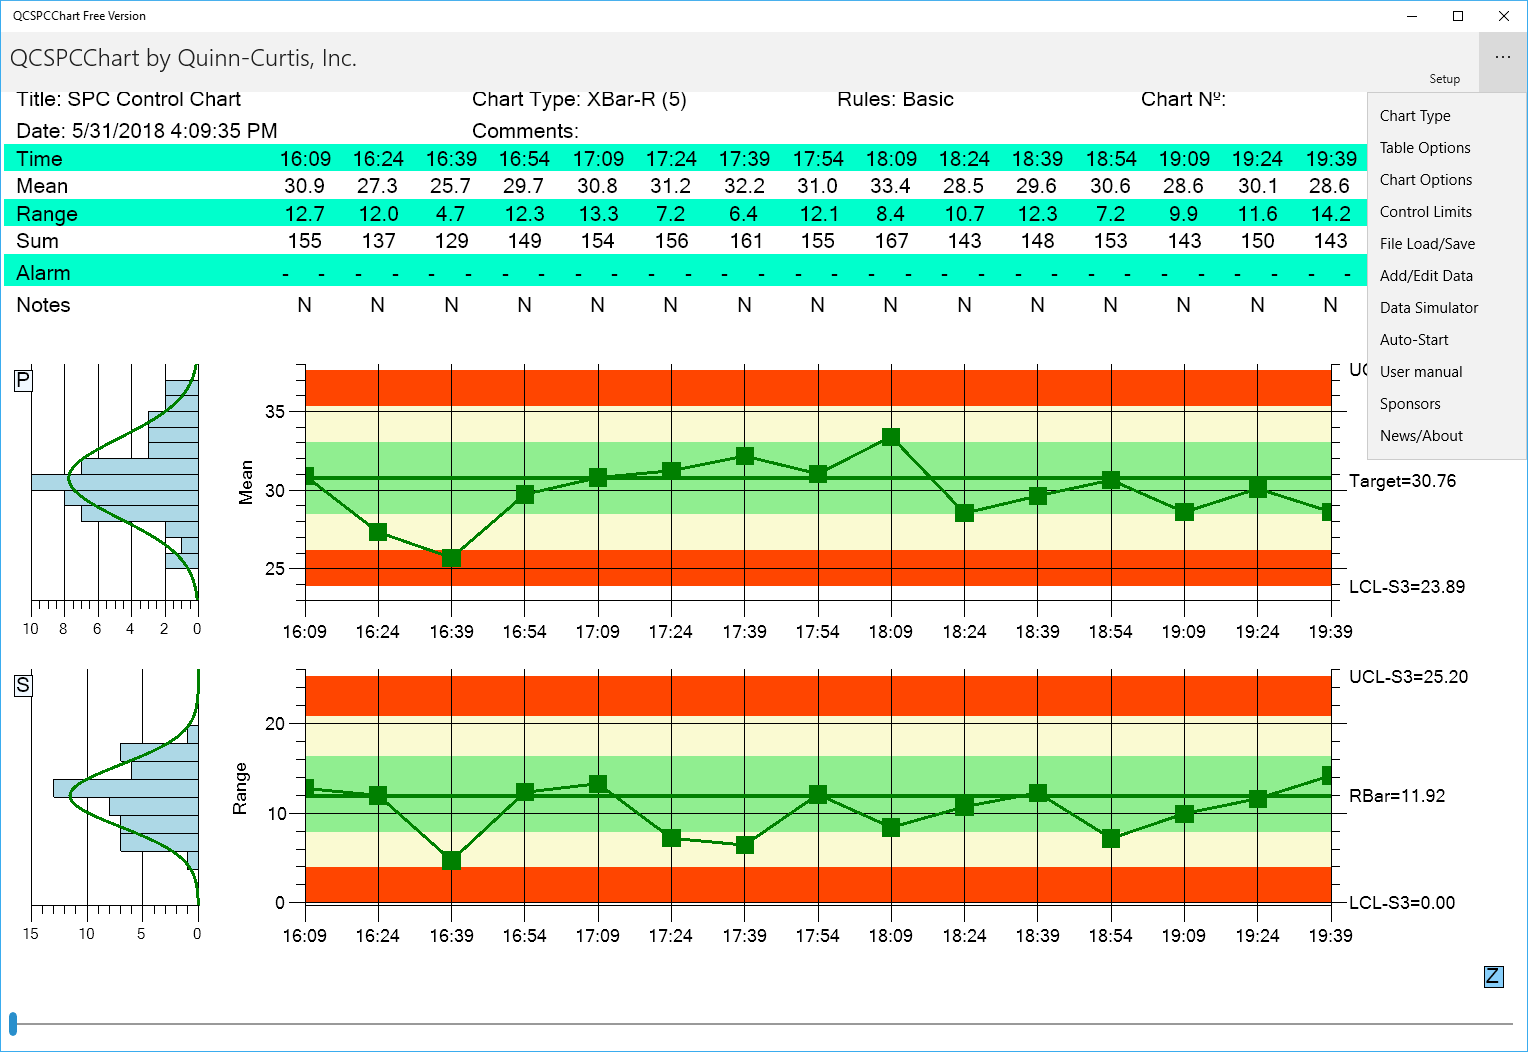Open Add/Edit Data
This screenshot has width=1528, height=1052.
[x=1426, y=275]
